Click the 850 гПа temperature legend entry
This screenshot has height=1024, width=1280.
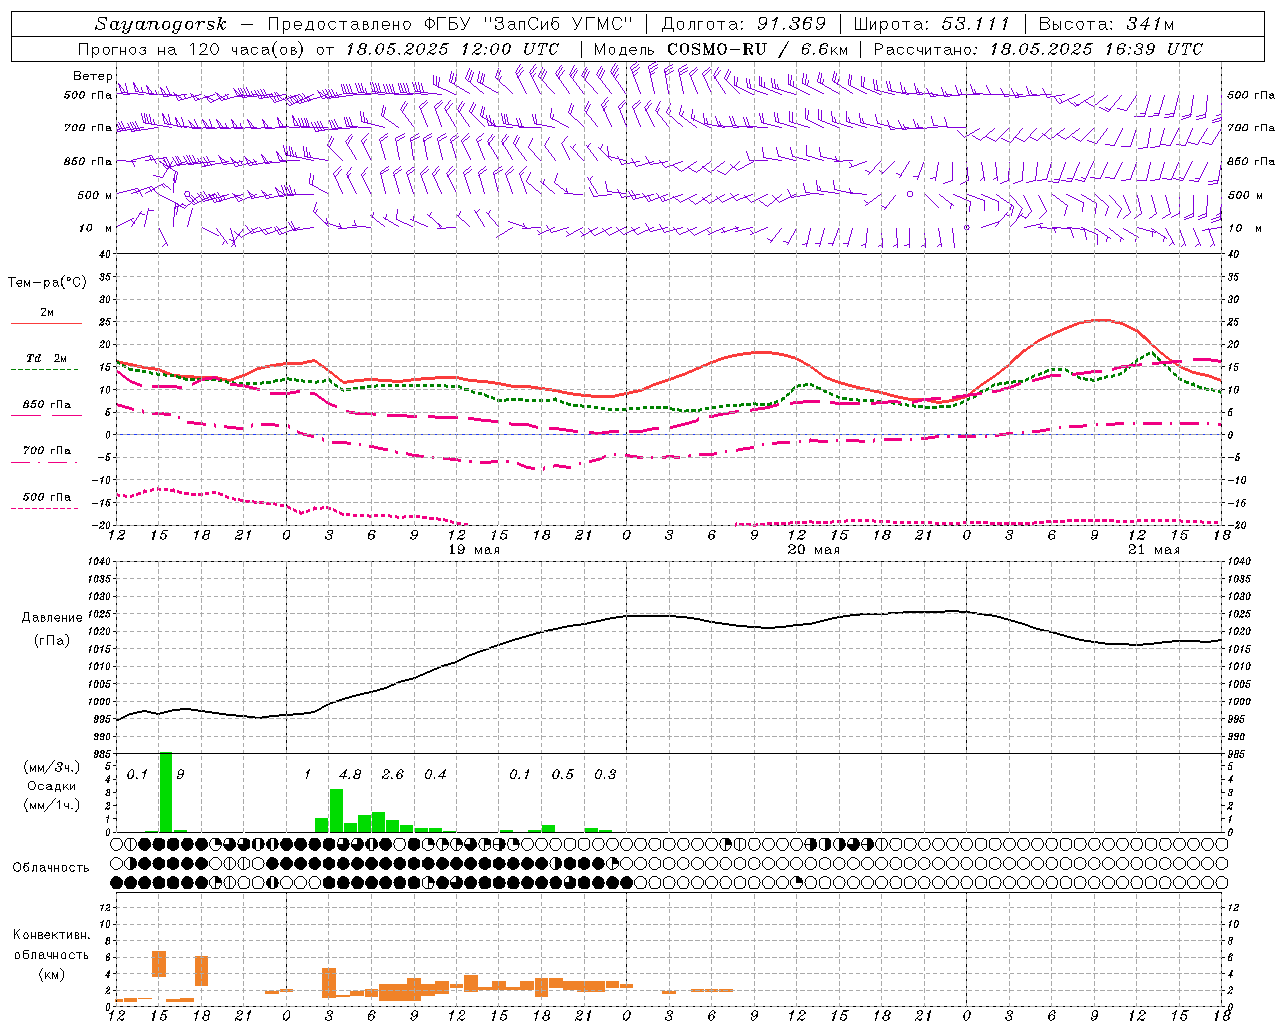[46, 409]
